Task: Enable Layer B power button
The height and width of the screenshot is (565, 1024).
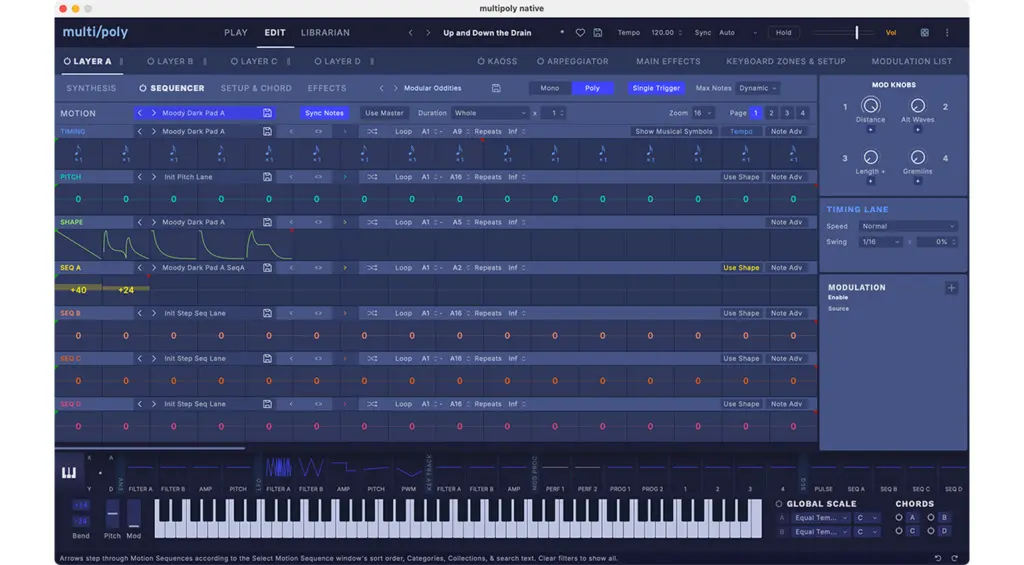Action: [150, 61]
